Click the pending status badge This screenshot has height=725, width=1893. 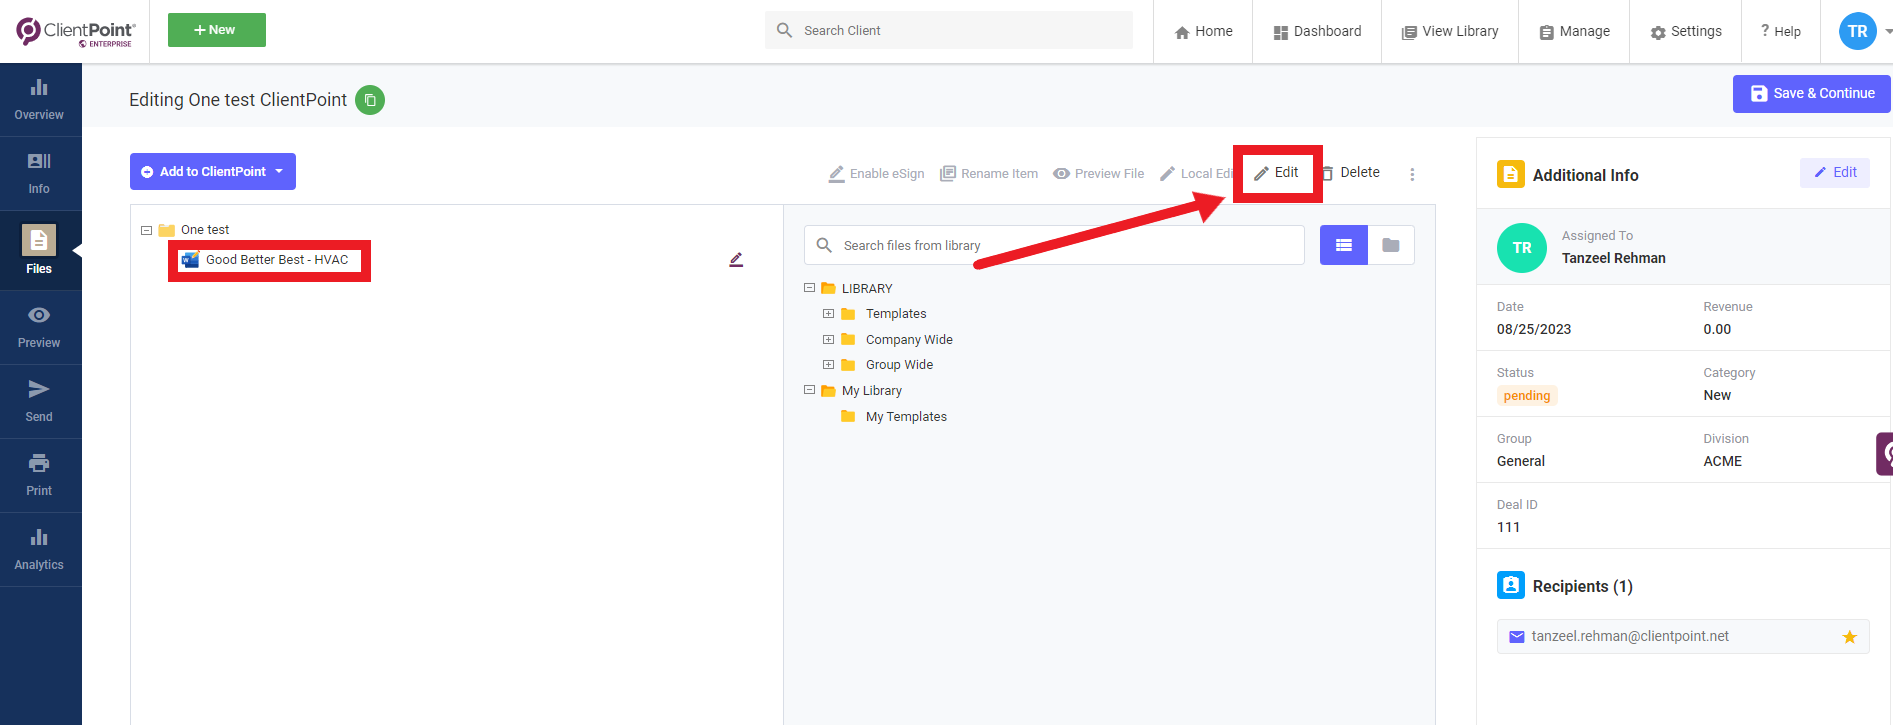(1527, 396)
